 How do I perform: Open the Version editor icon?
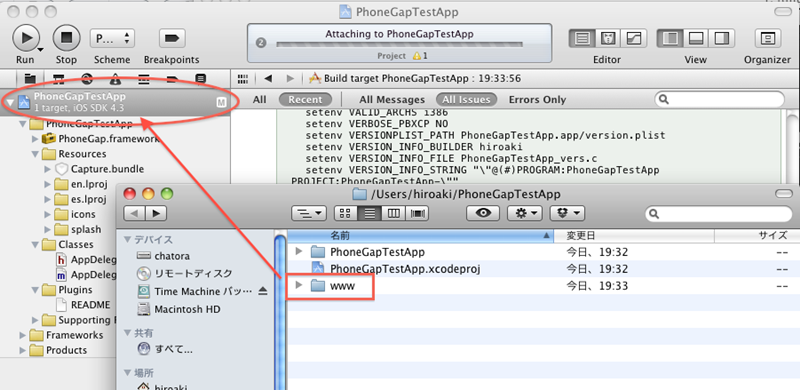pyautogui.click(x=633, y=38)
